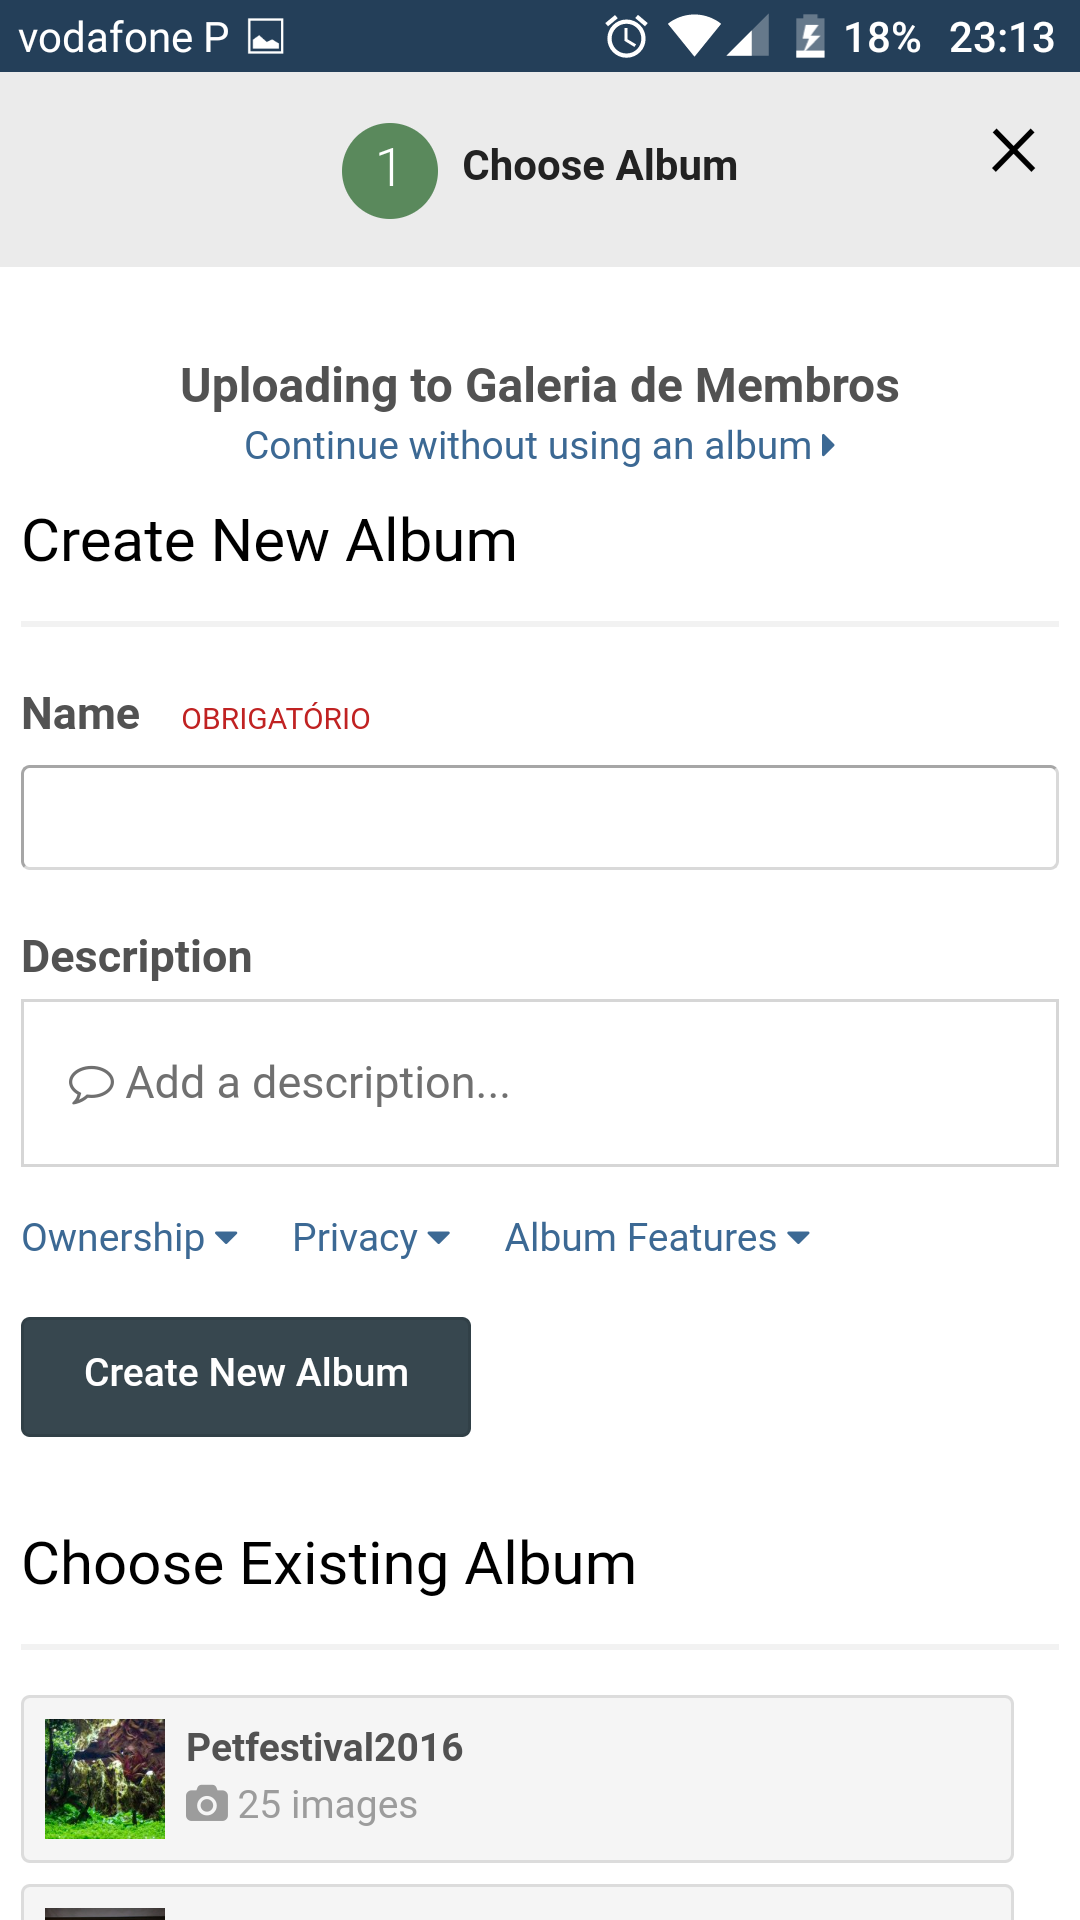
Task: Tap the cellular signal status icon
Action: tap(748, 37)
